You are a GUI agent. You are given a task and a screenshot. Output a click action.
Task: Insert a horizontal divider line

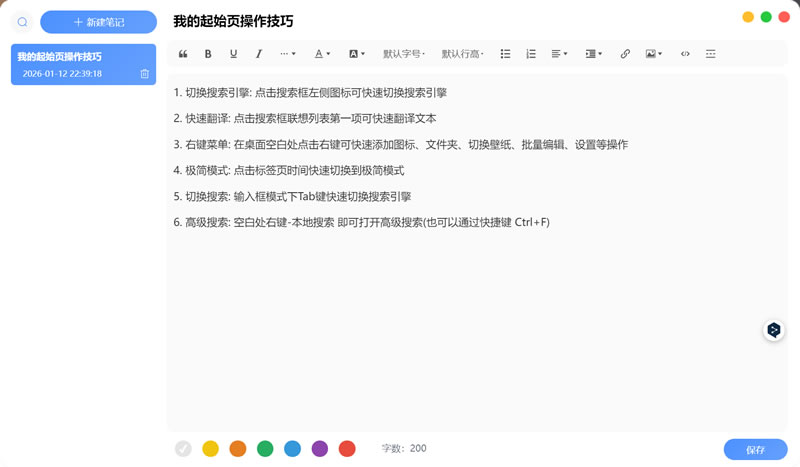[x=711, y=54]
